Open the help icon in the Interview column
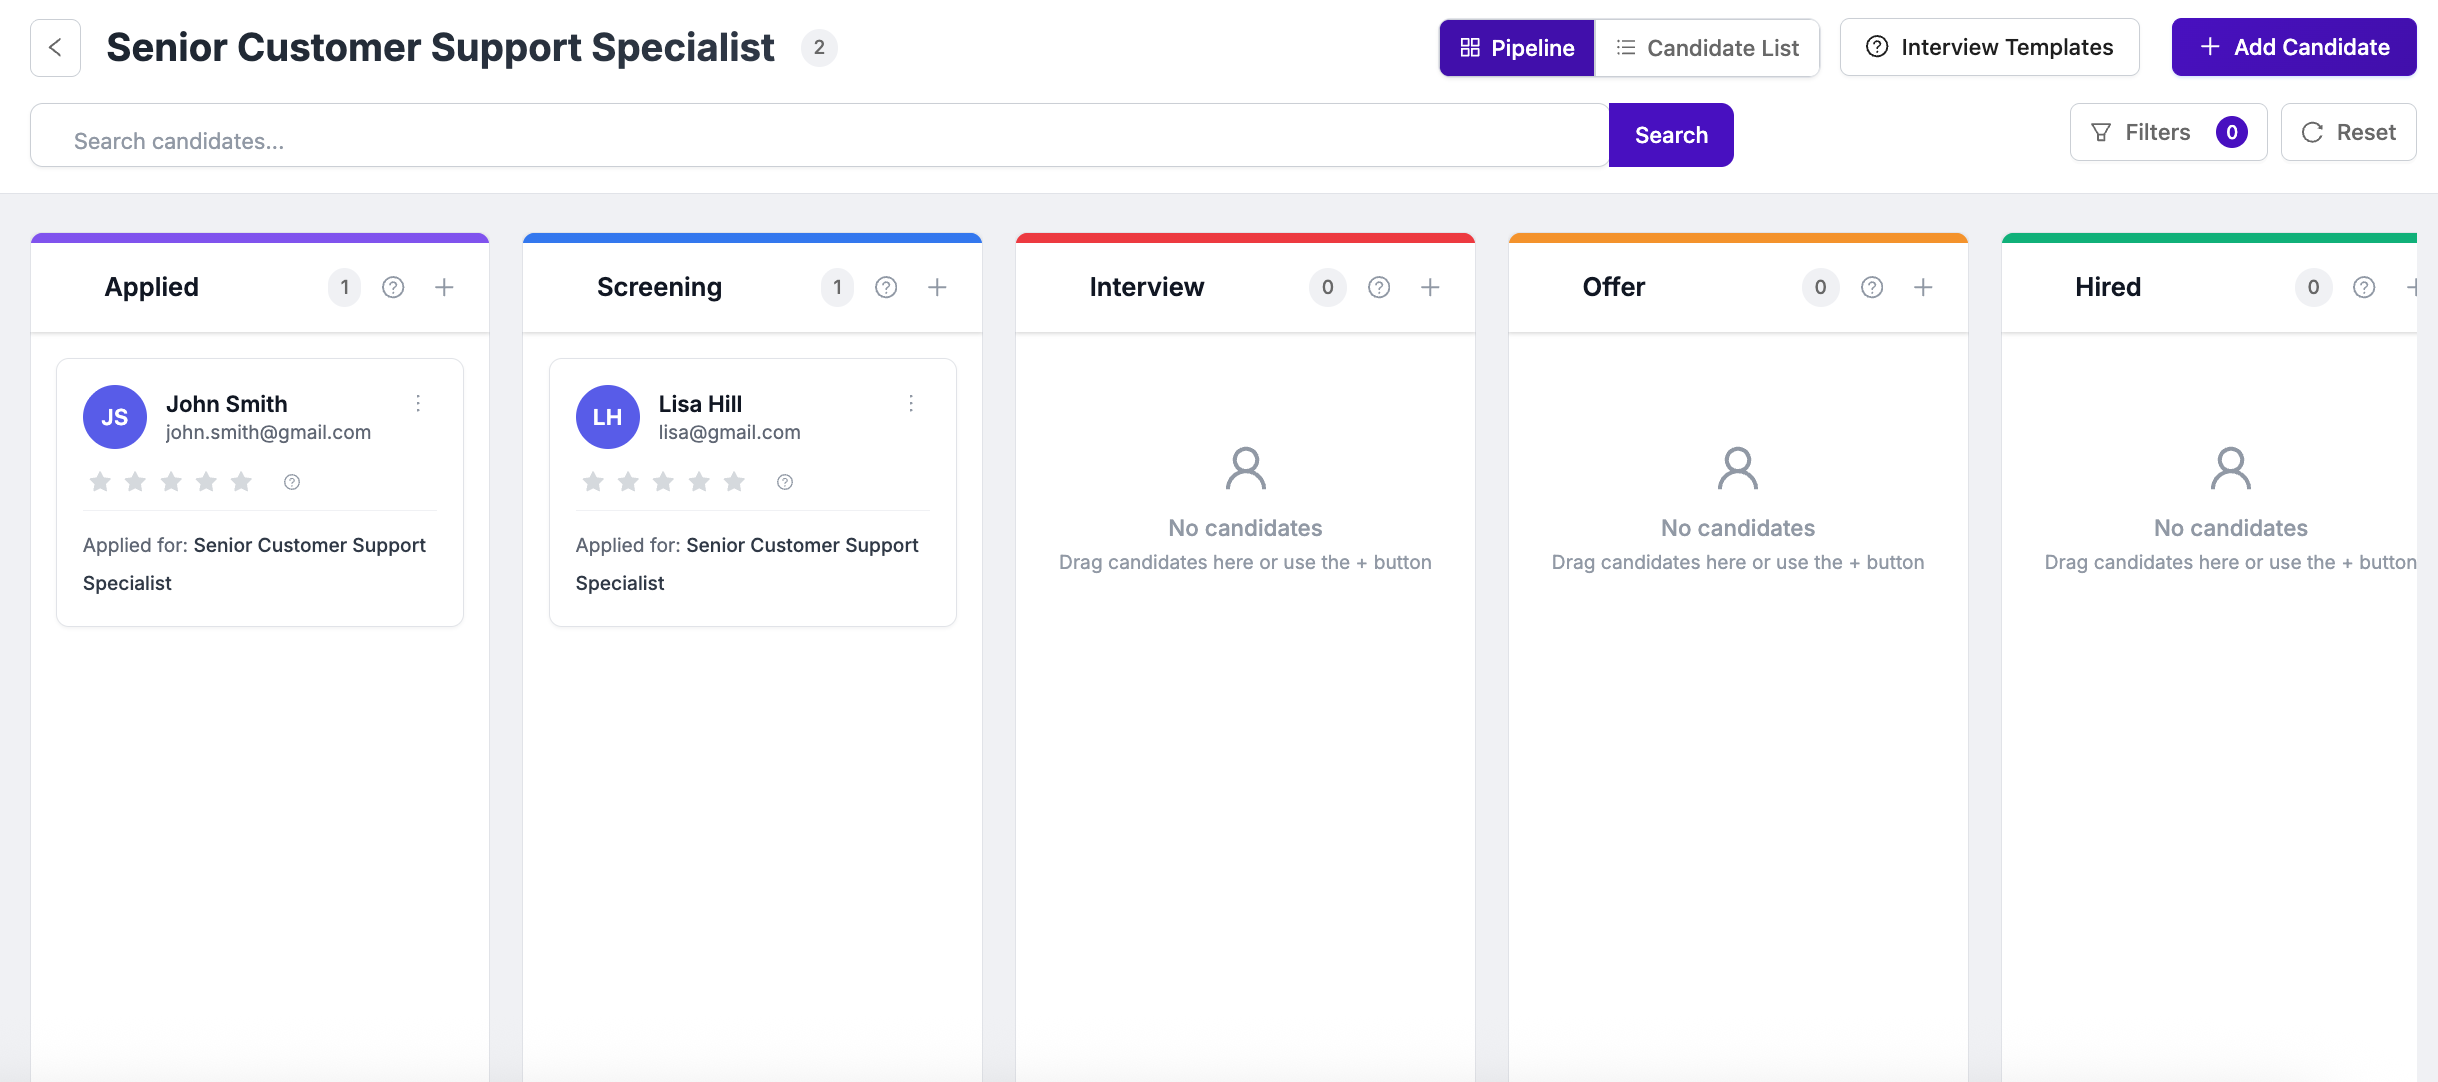The width and height of the screenshot is (2438, 1082). point(1379,287)
